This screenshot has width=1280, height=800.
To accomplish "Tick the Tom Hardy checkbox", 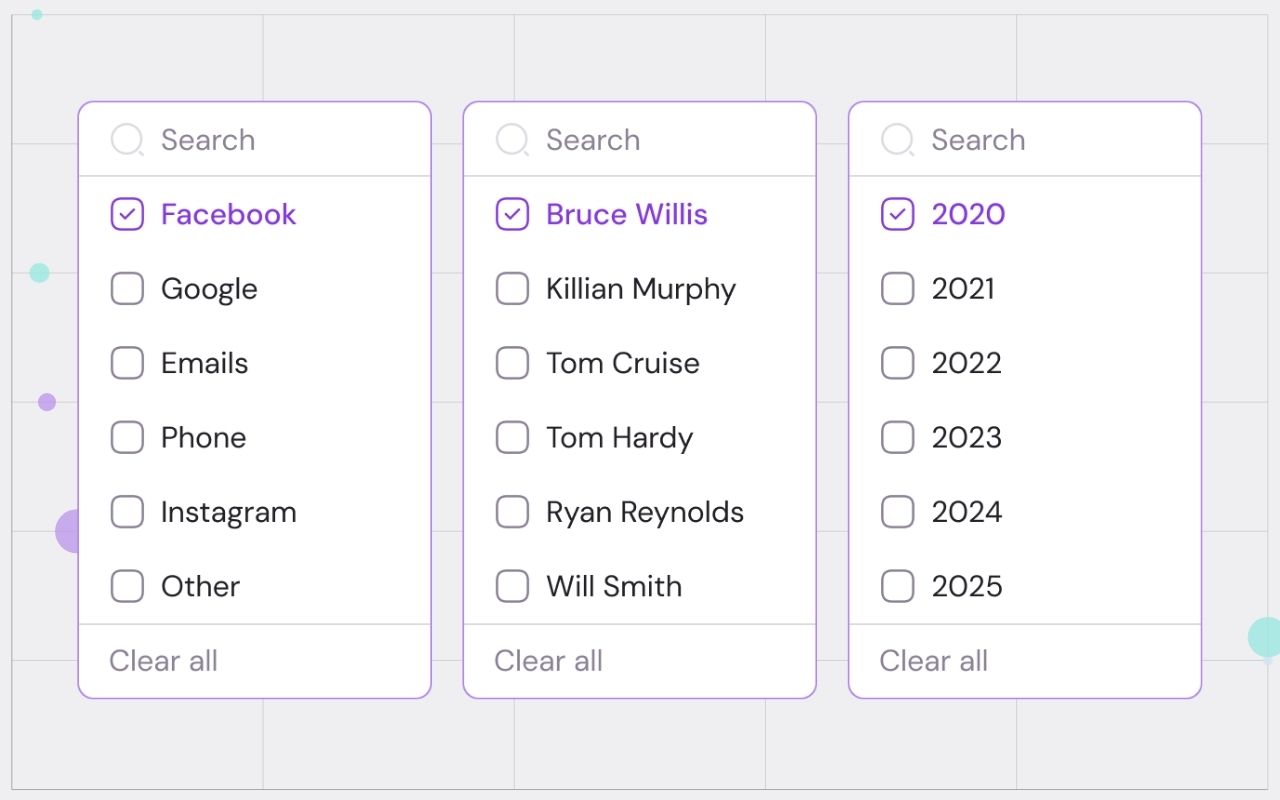I will 512,437.
